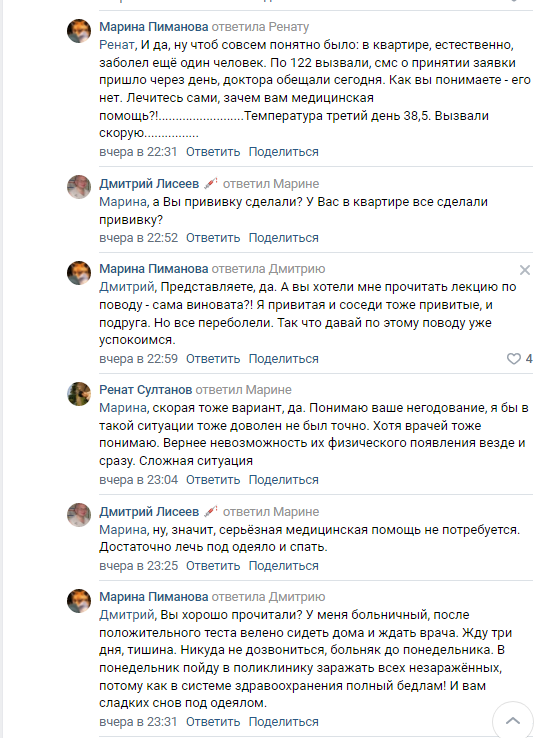Reply to Marina's comment from 22:31

pyautogui.click(x=213, y=152)
